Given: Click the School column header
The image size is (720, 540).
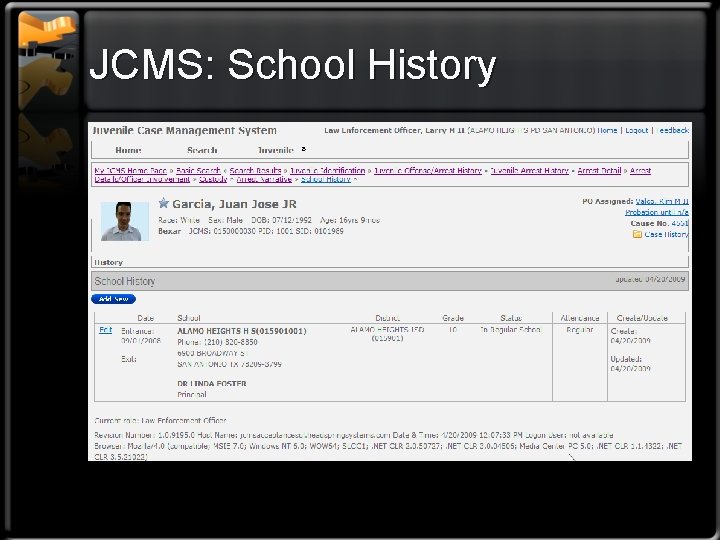Looking at the screenshot, I should (x=189, y=318).
